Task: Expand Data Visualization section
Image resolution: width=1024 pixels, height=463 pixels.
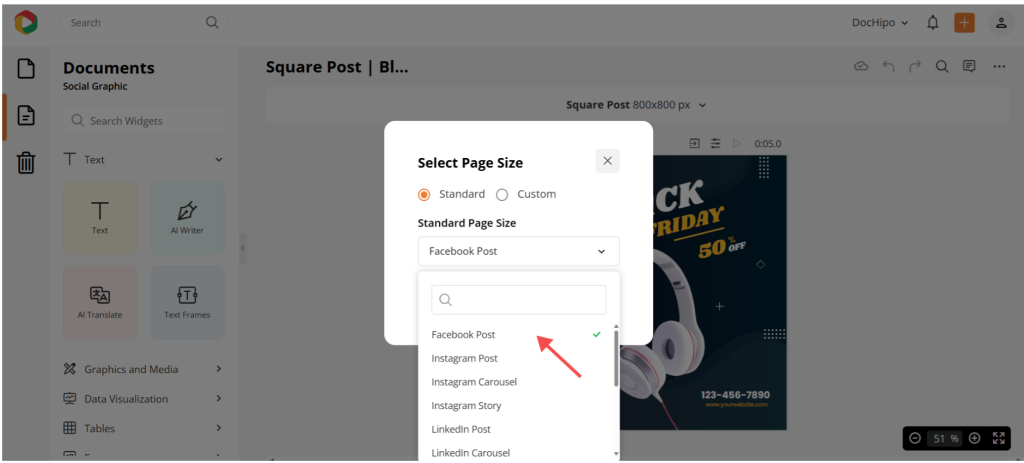Action: click(x=143, y=399)
